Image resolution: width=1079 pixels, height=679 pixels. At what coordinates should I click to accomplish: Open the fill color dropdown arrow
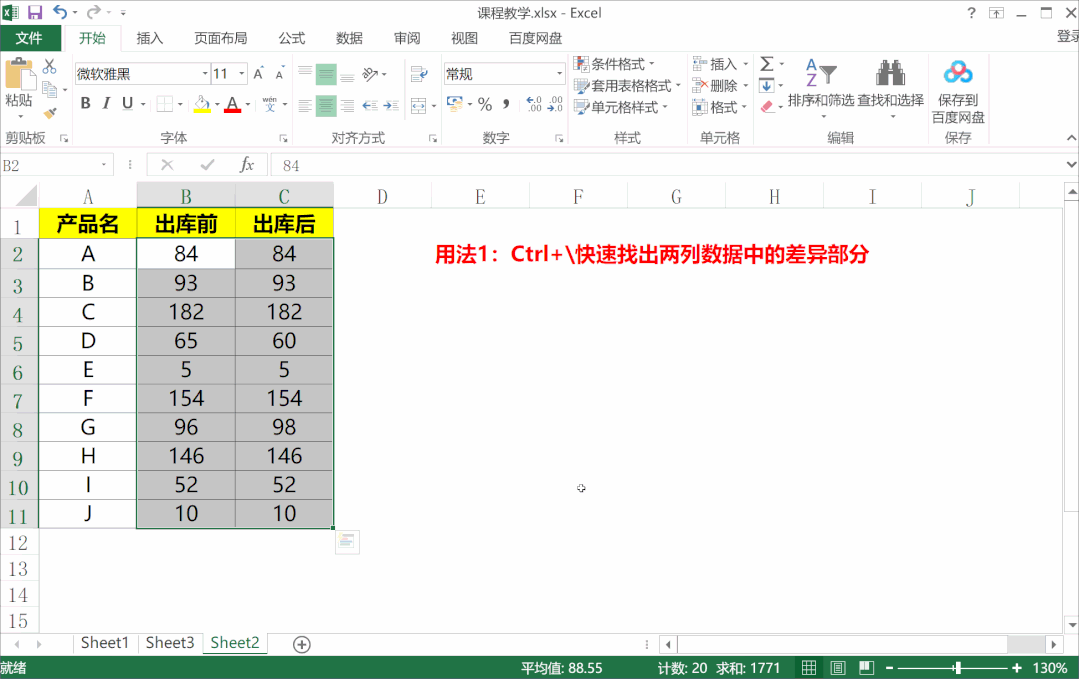(x=217, y=105)
